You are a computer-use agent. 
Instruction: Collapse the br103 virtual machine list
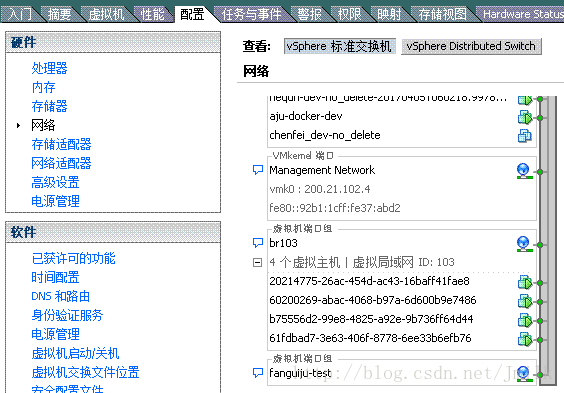coord(257,262)
